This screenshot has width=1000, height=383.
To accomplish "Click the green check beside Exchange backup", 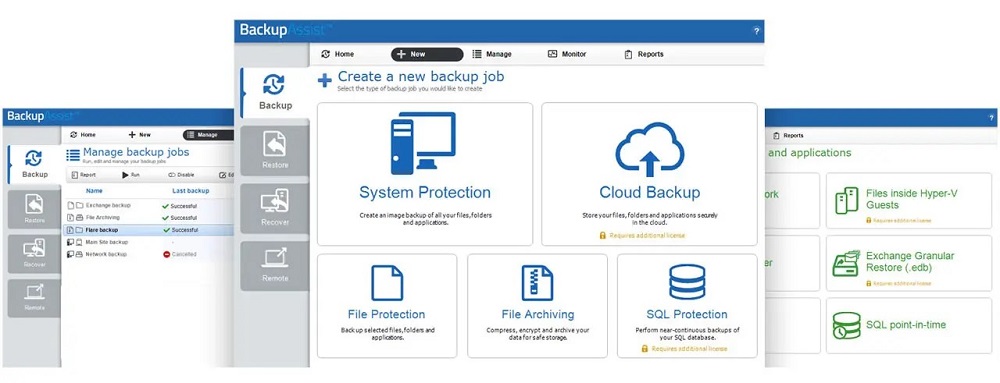I will point(166,206).
